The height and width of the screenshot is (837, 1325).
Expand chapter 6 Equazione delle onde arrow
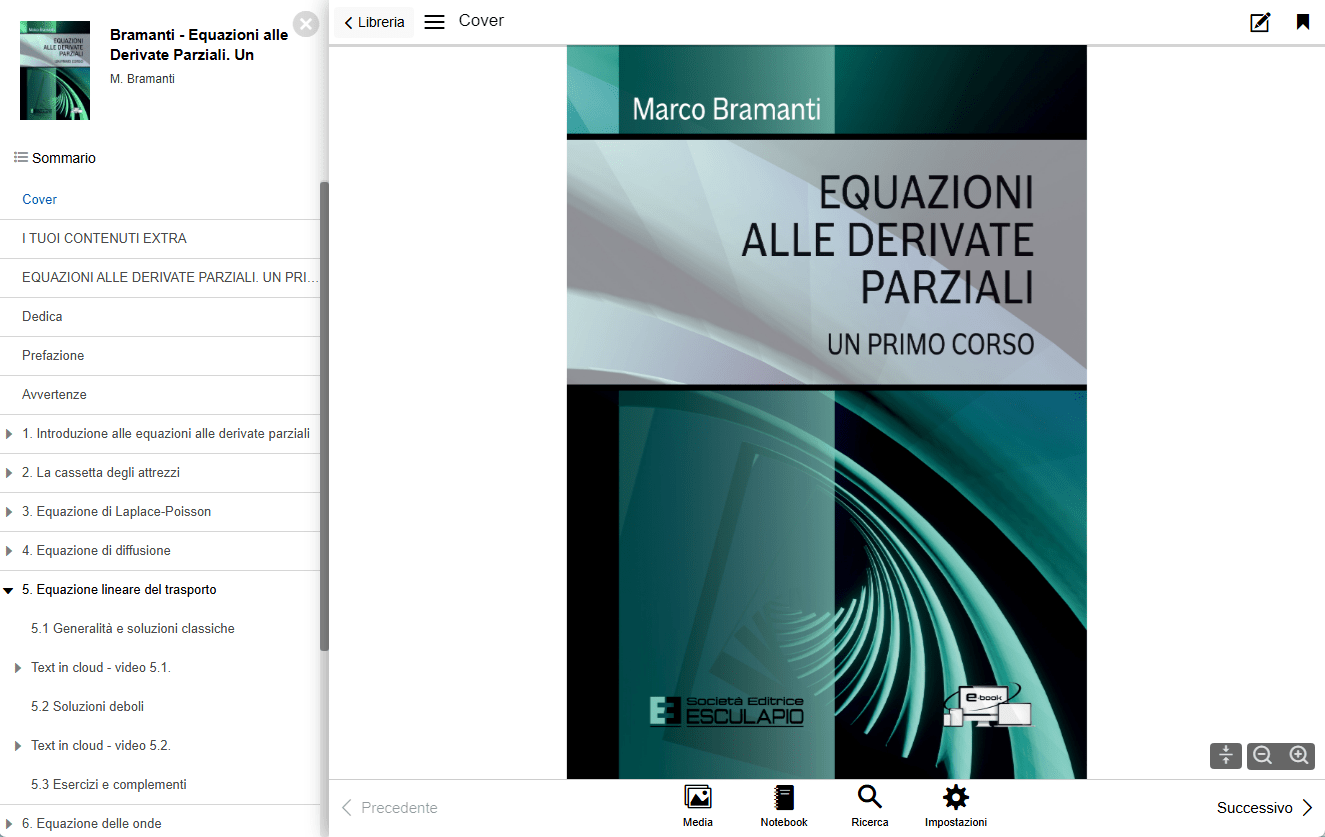pos(9,824)
